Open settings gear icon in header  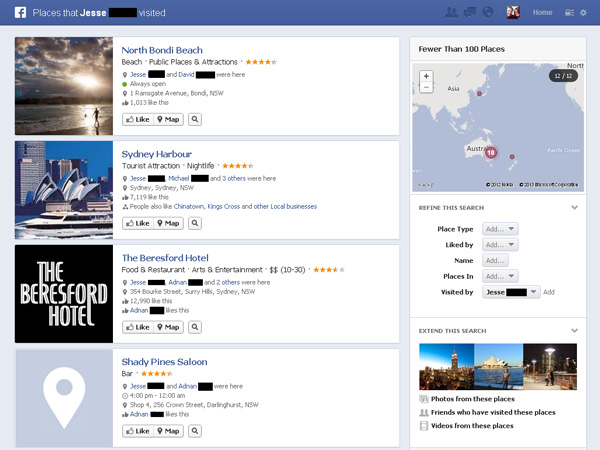583,13
